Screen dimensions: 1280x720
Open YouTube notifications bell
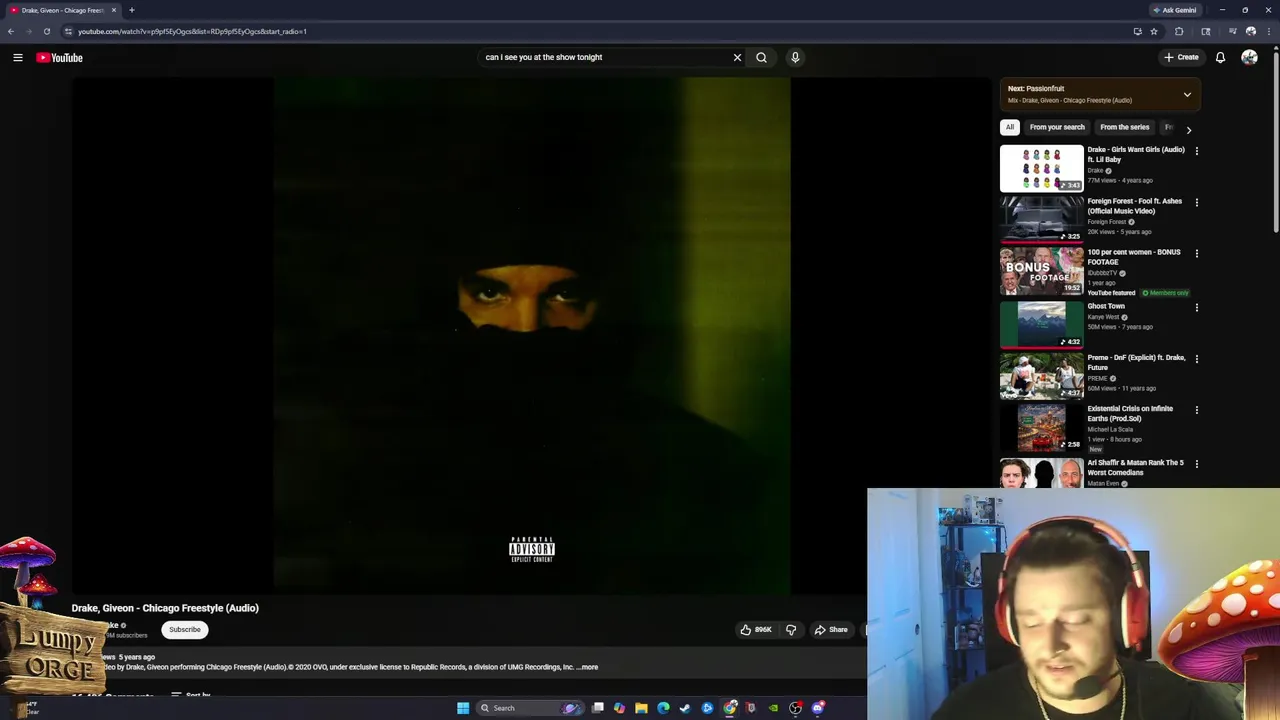[x=1220, y=57]
